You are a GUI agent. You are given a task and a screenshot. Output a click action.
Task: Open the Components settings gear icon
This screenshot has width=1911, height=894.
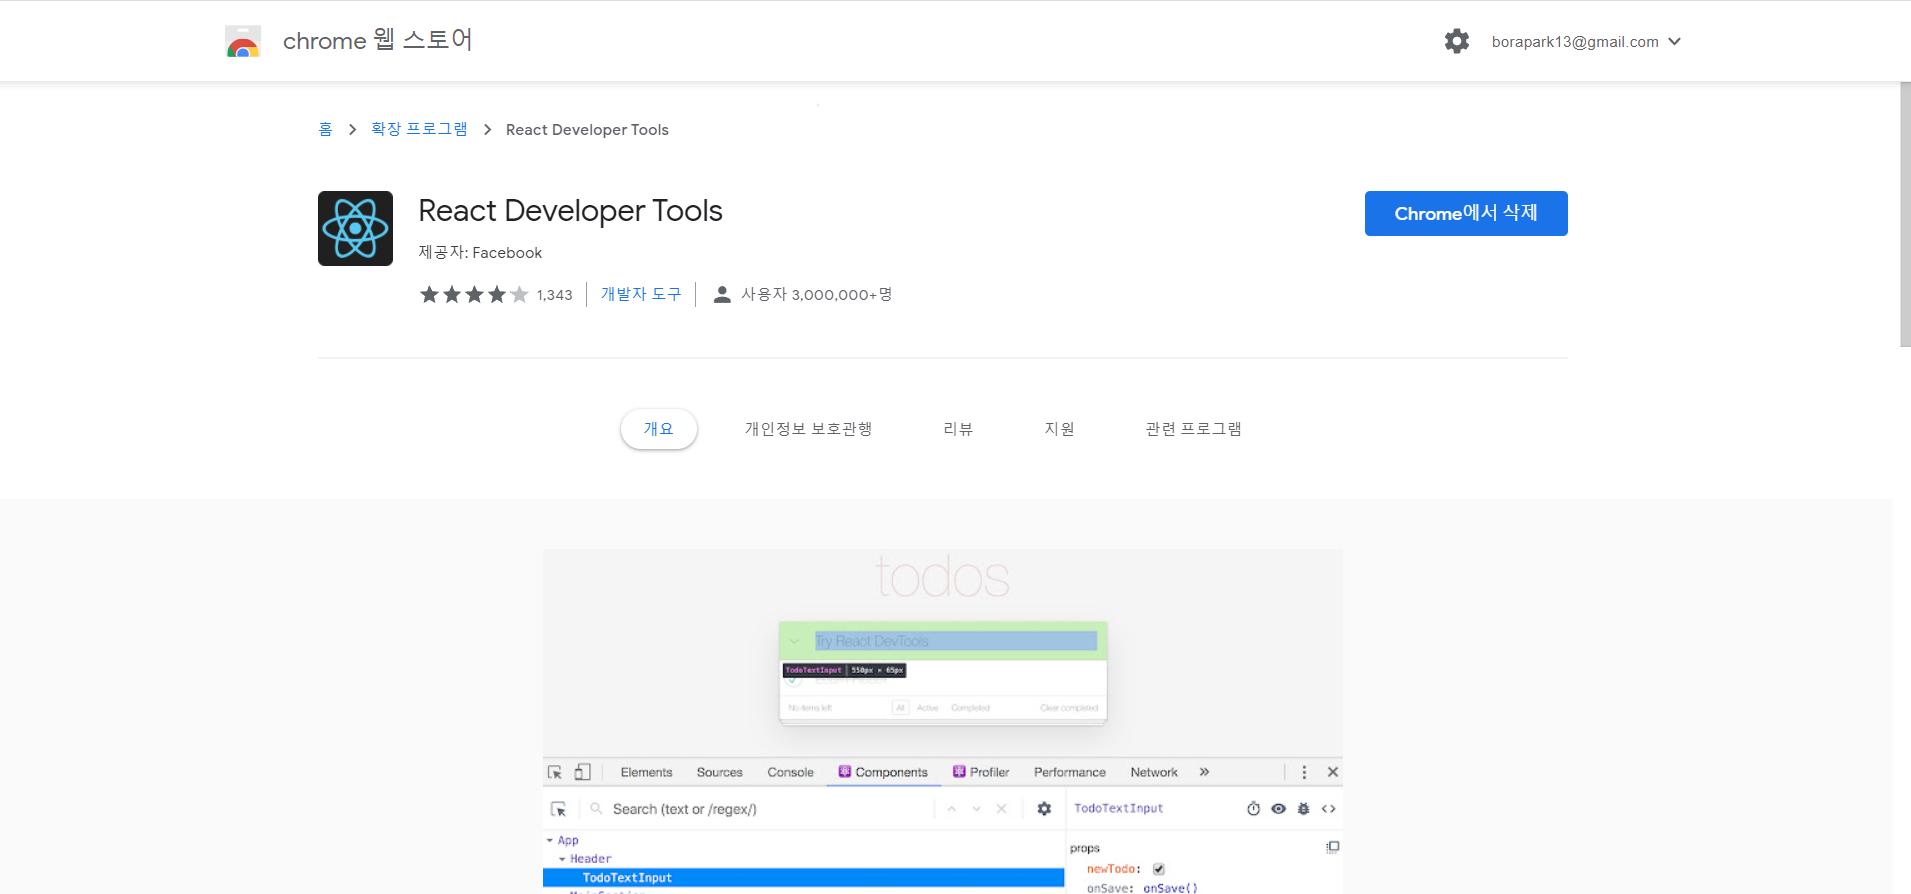pyautogui.click(x=1044, y=809)
